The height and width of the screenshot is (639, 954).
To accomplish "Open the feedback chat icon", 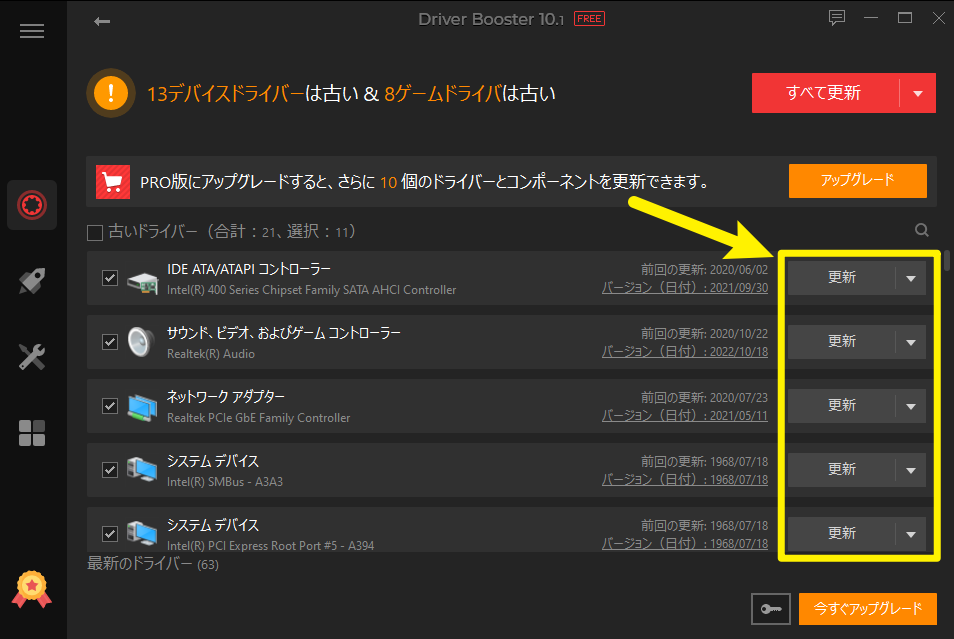I will click(x=837, y=18).
